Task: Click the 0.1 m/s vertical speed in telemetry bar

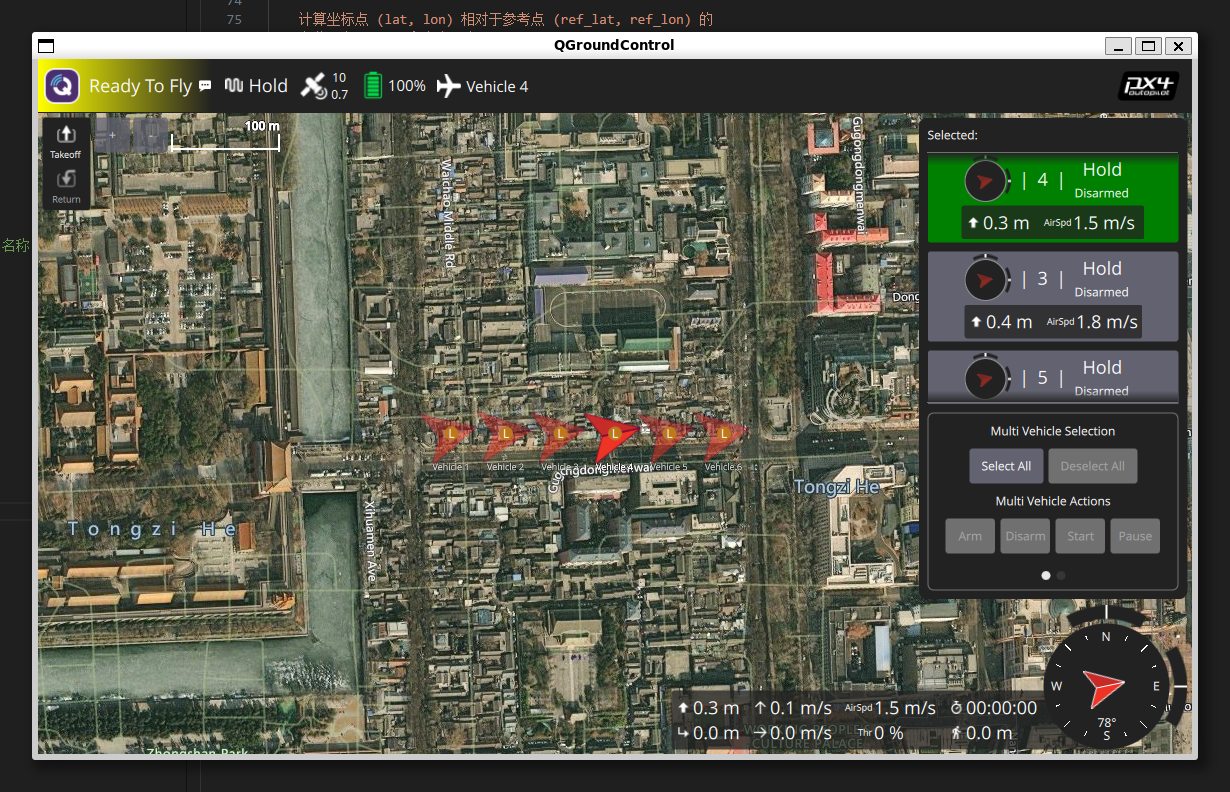Action: tap(793, 708)
